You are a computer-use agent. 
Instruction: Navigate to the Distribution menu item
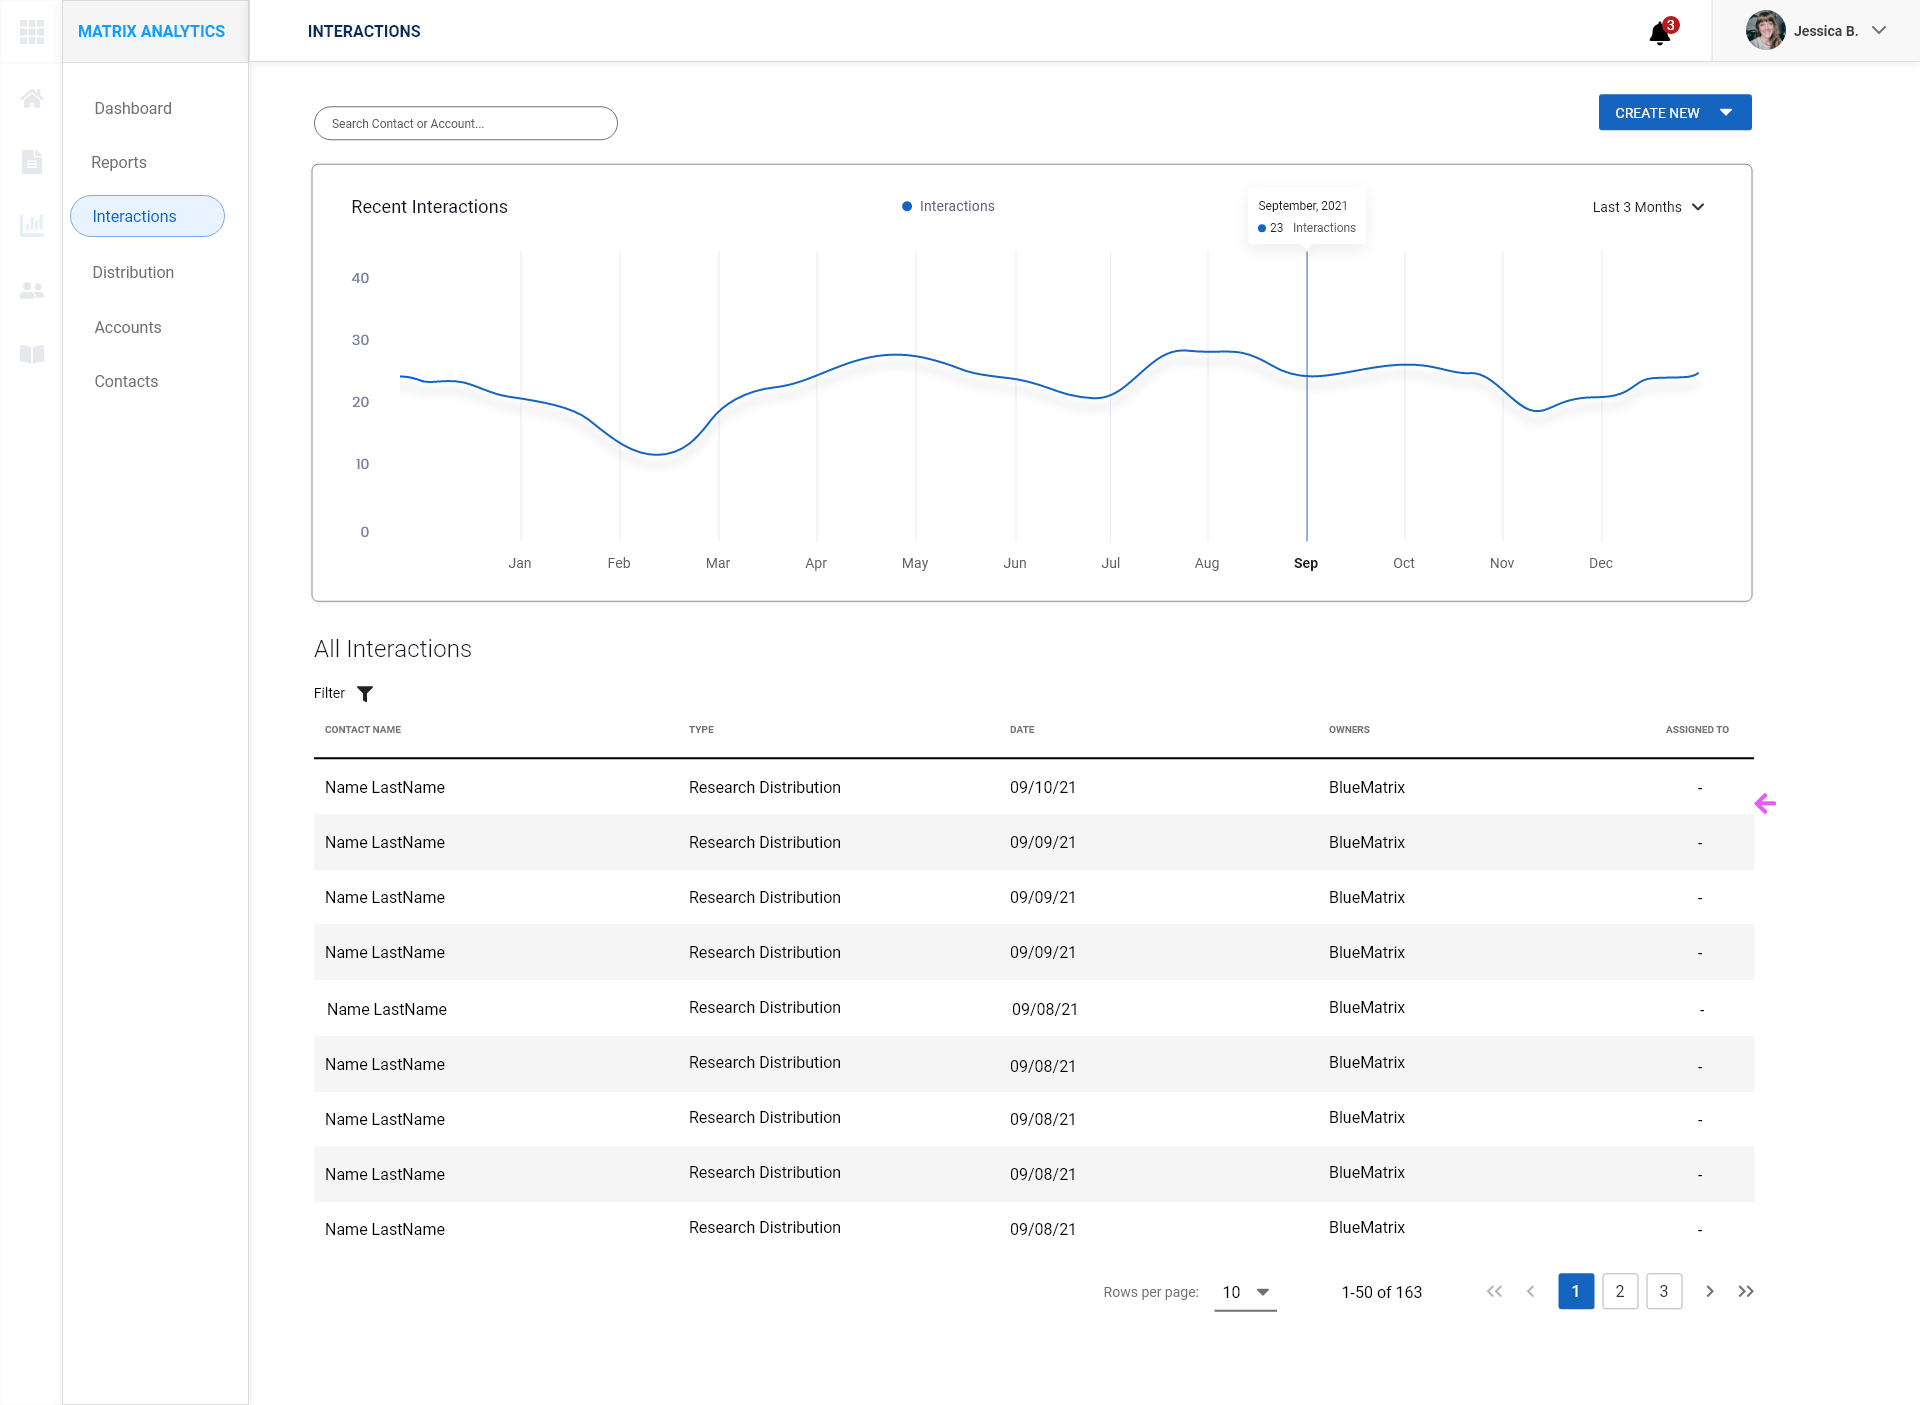[x=133, y=272]
